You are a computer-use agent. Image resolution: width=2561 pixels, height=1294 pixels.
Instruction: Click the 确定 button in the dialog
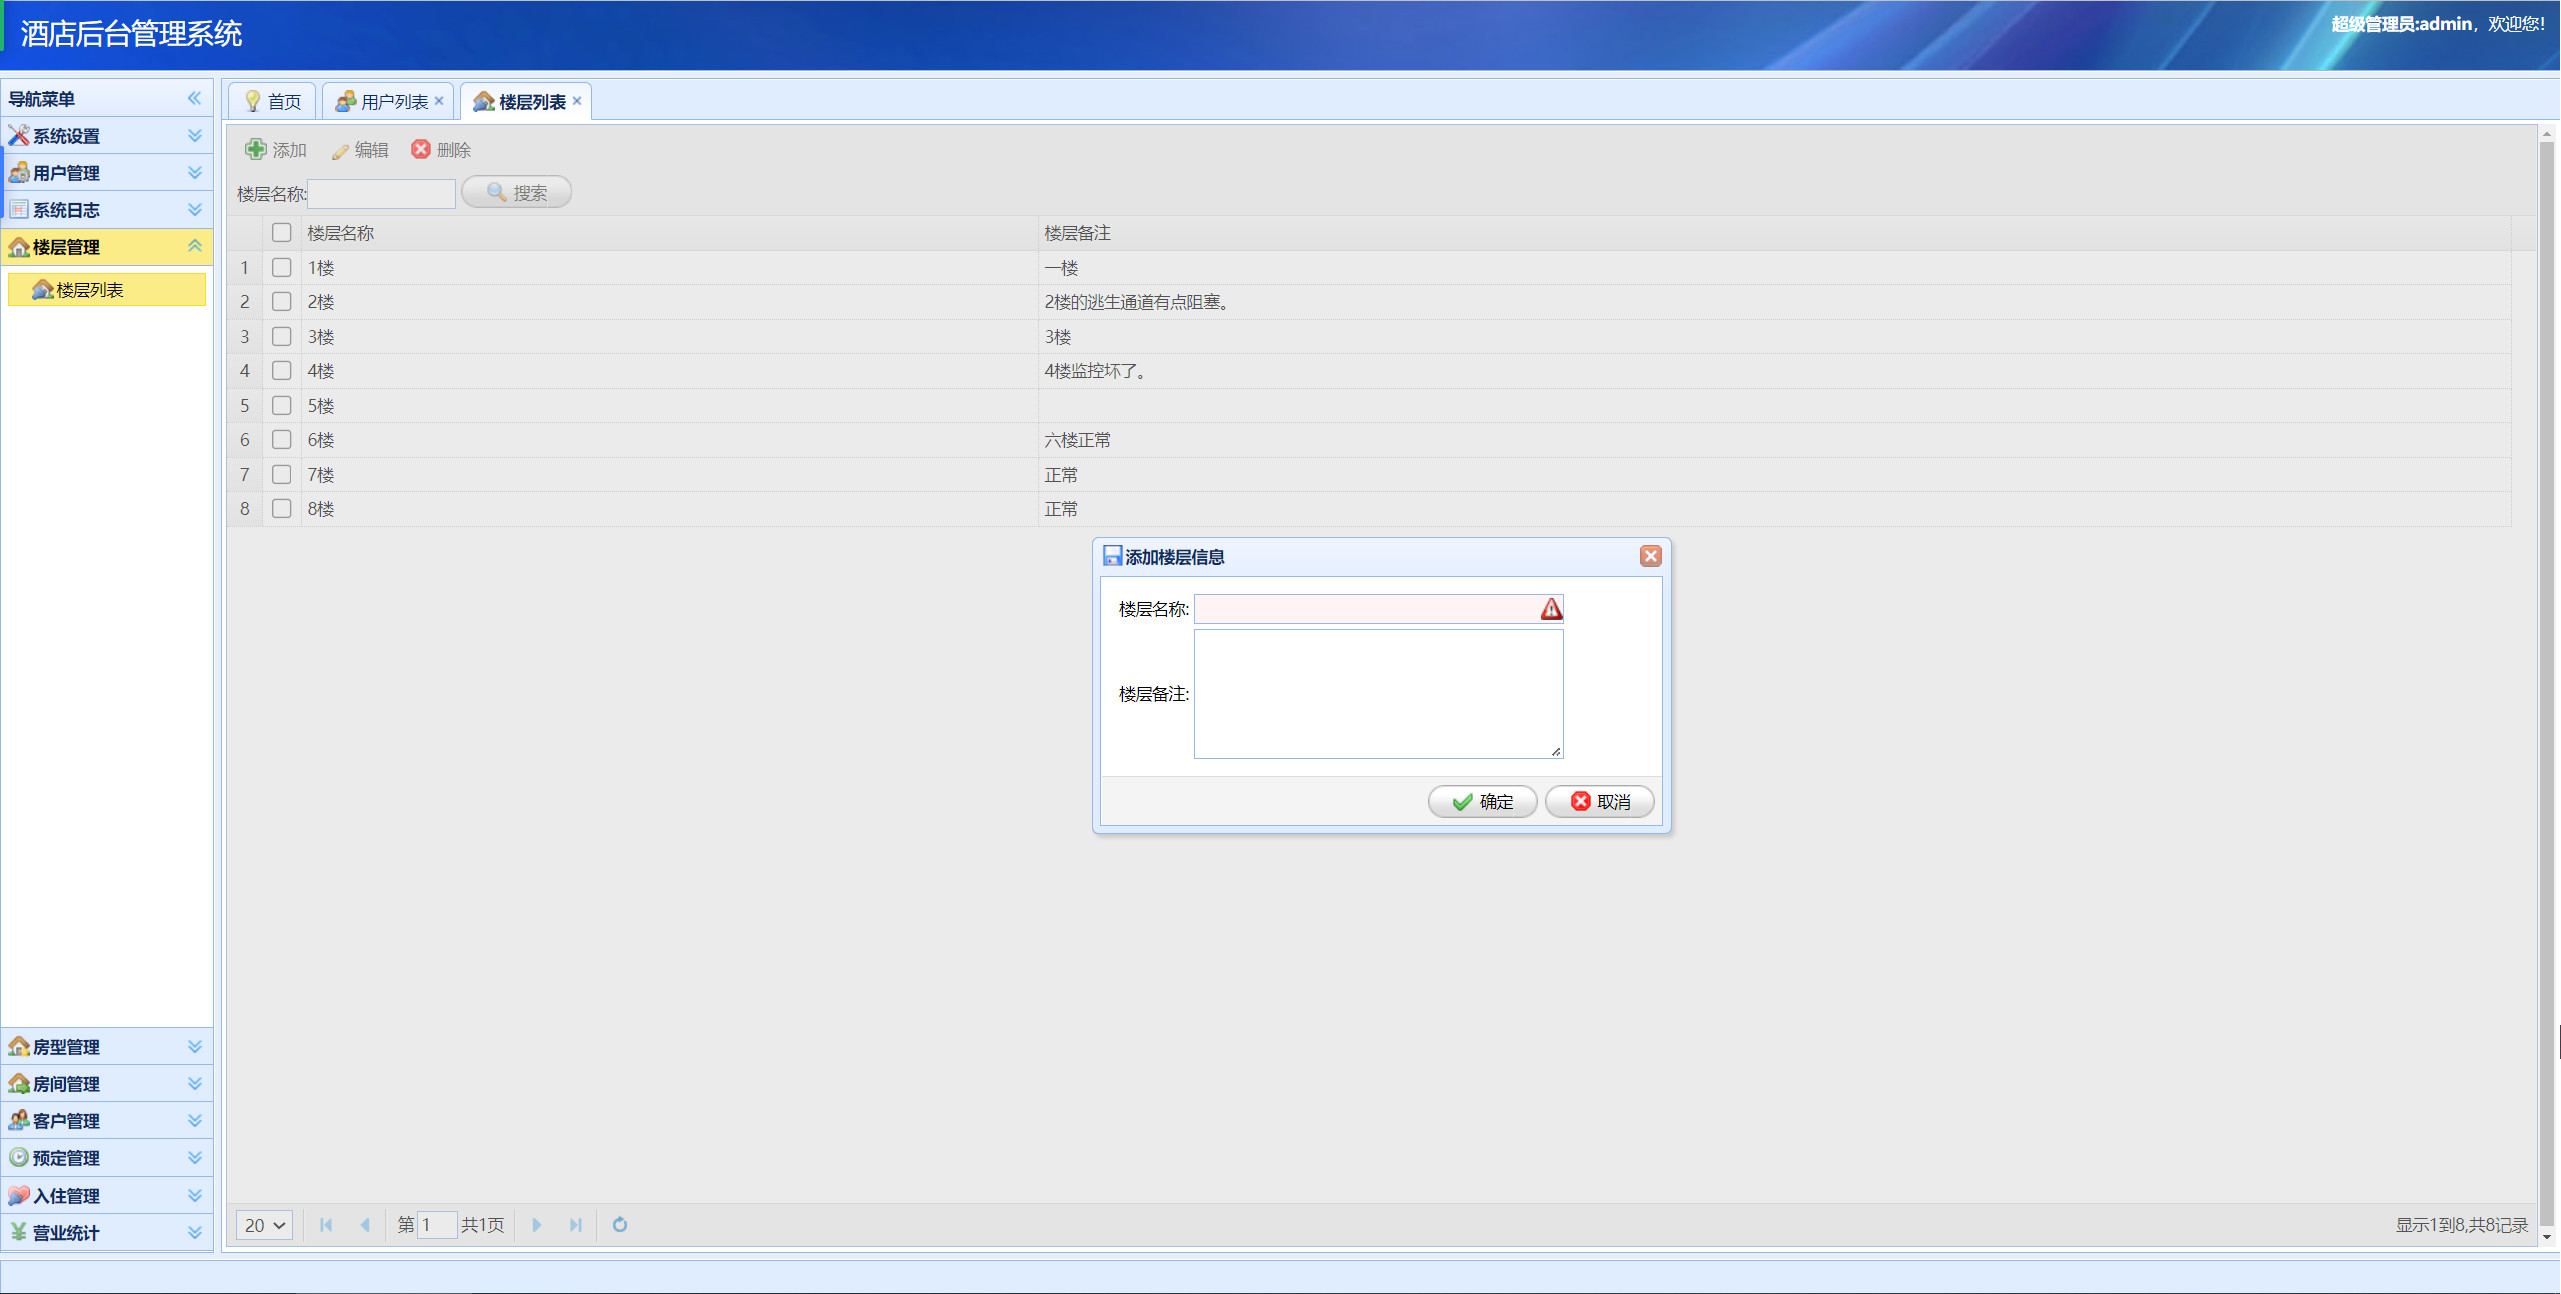(x=1483, y=801)
